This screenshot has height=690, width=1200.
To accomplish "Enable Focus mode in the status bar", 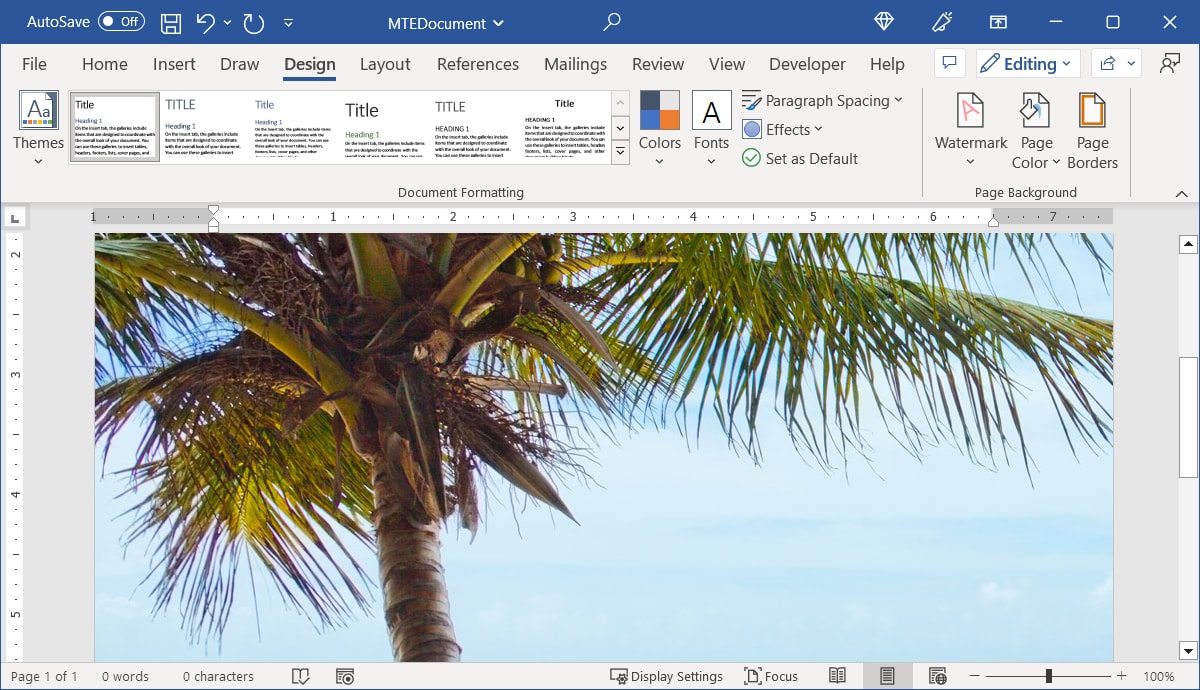I will 770,676.
